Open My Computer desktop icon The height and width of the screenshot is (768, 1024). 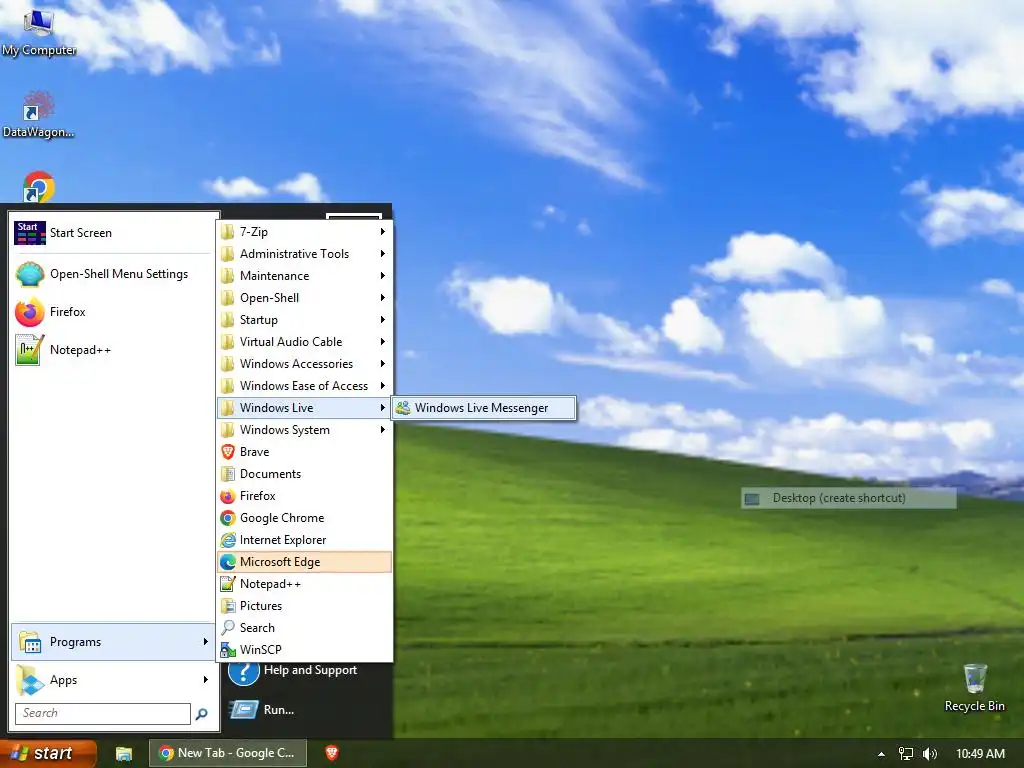pos(39,31)
